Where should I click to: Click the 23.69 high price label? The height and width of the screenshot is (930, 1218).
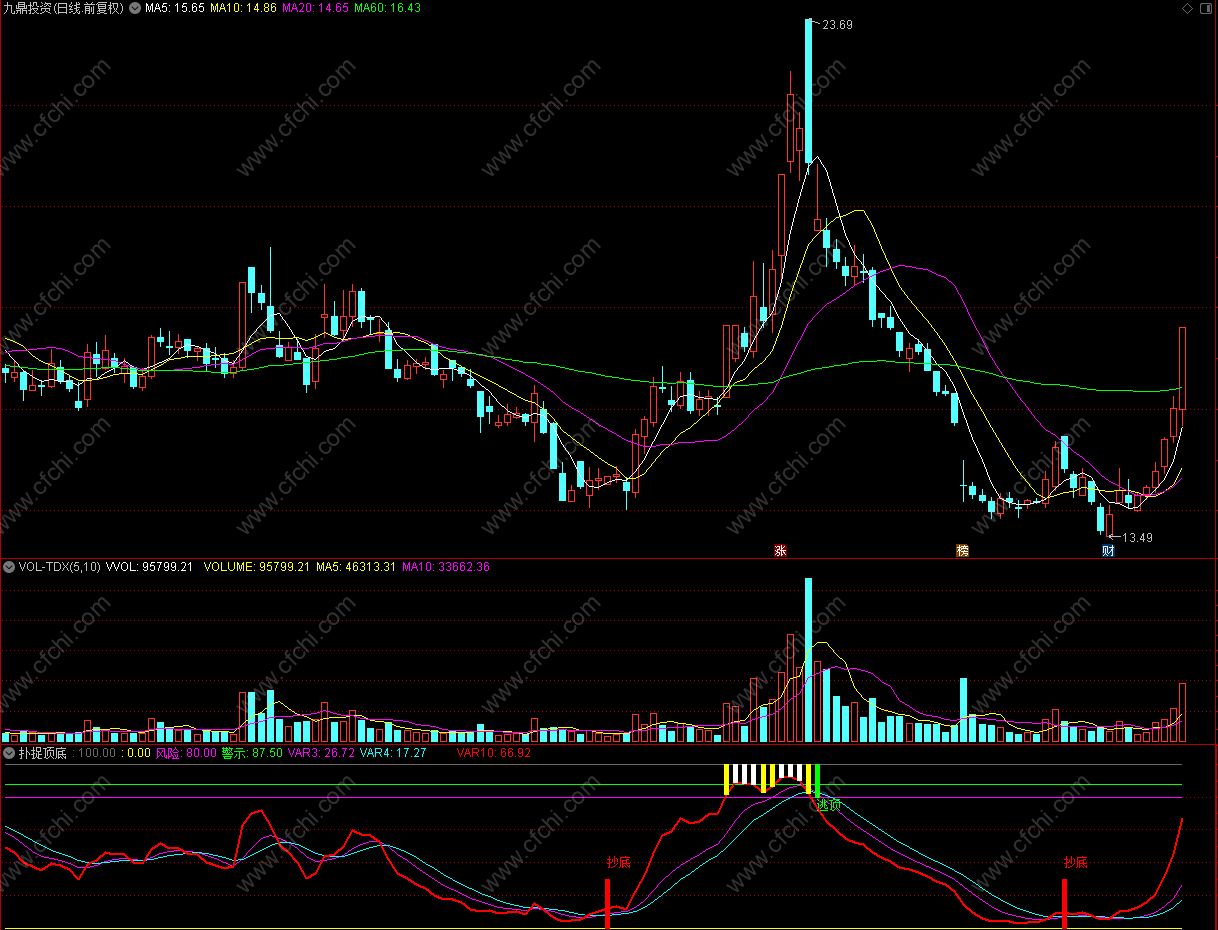pos(837,25)
